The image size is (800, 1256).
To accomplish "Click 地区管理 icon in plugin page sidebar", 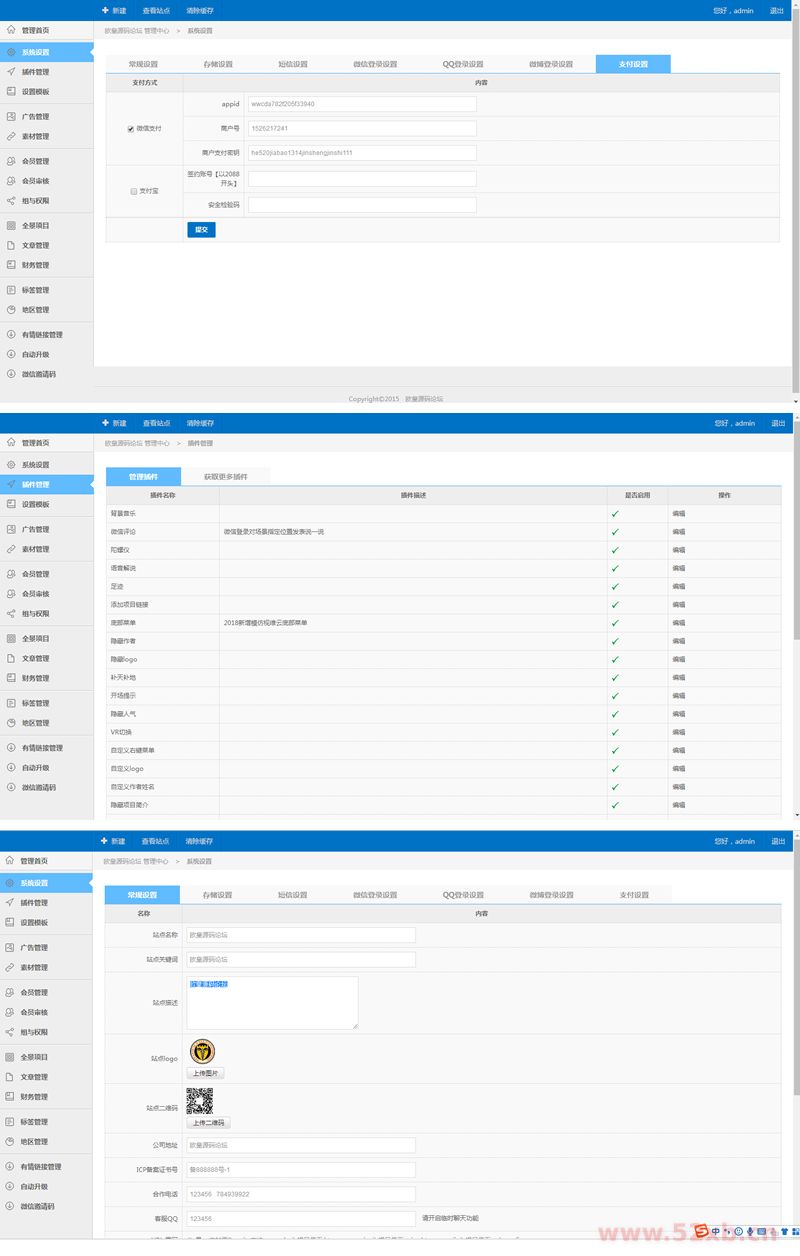I will (11, 723).
